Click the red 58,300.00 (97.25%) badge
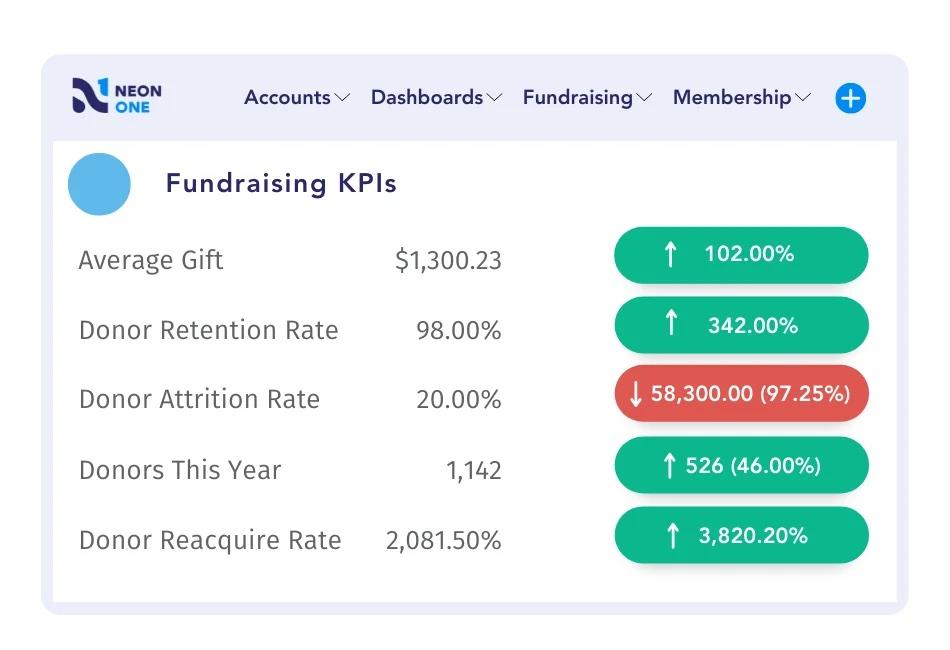The image size is (950, 650). pyautogui.click(x=741, y=394)
